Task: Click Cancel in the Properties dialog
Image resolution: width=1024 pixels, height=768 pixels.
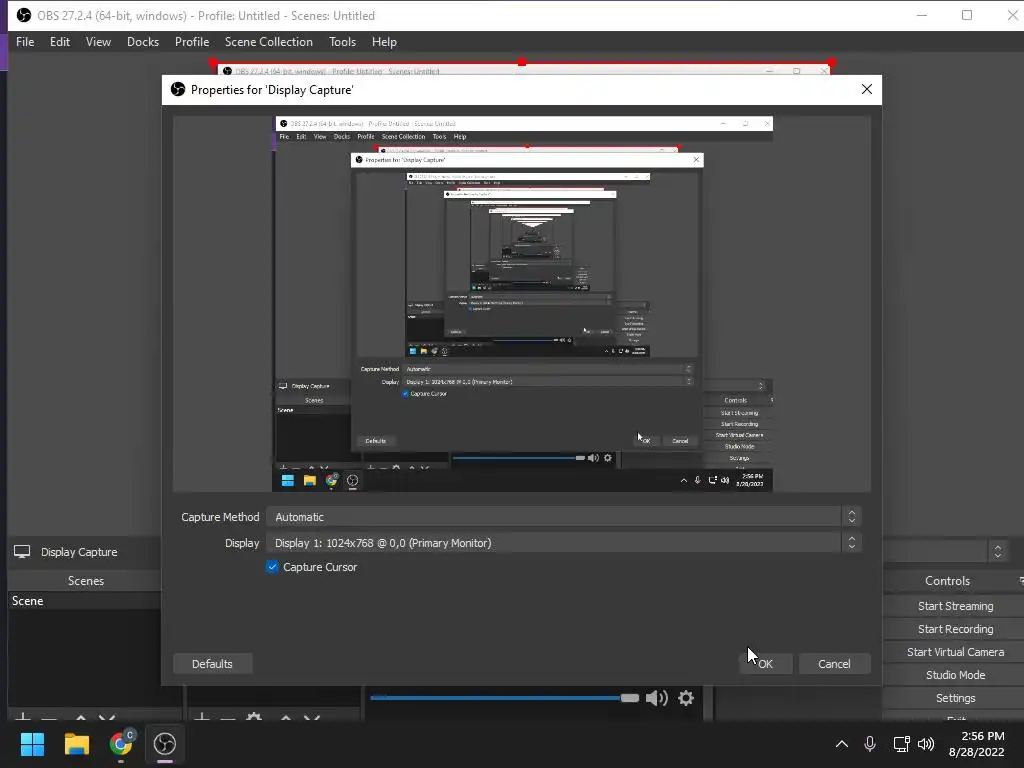Action: click(834, 664)
